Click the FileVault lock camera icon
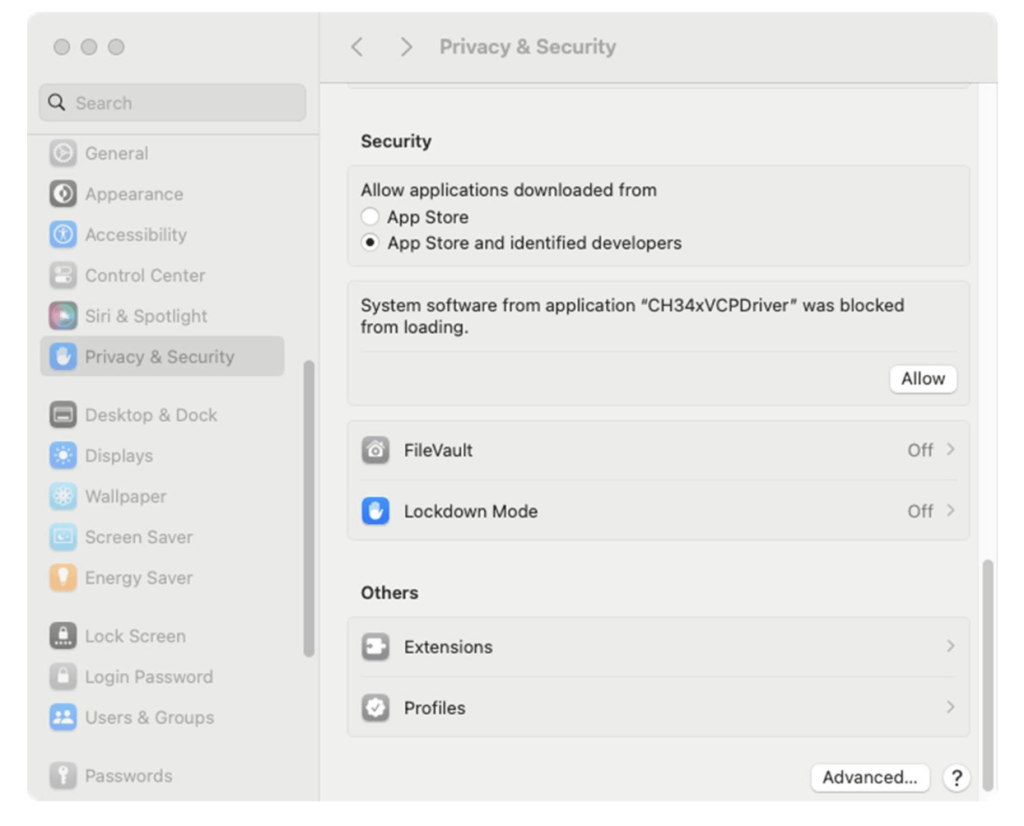The image size is (1024, 826). 375,450
